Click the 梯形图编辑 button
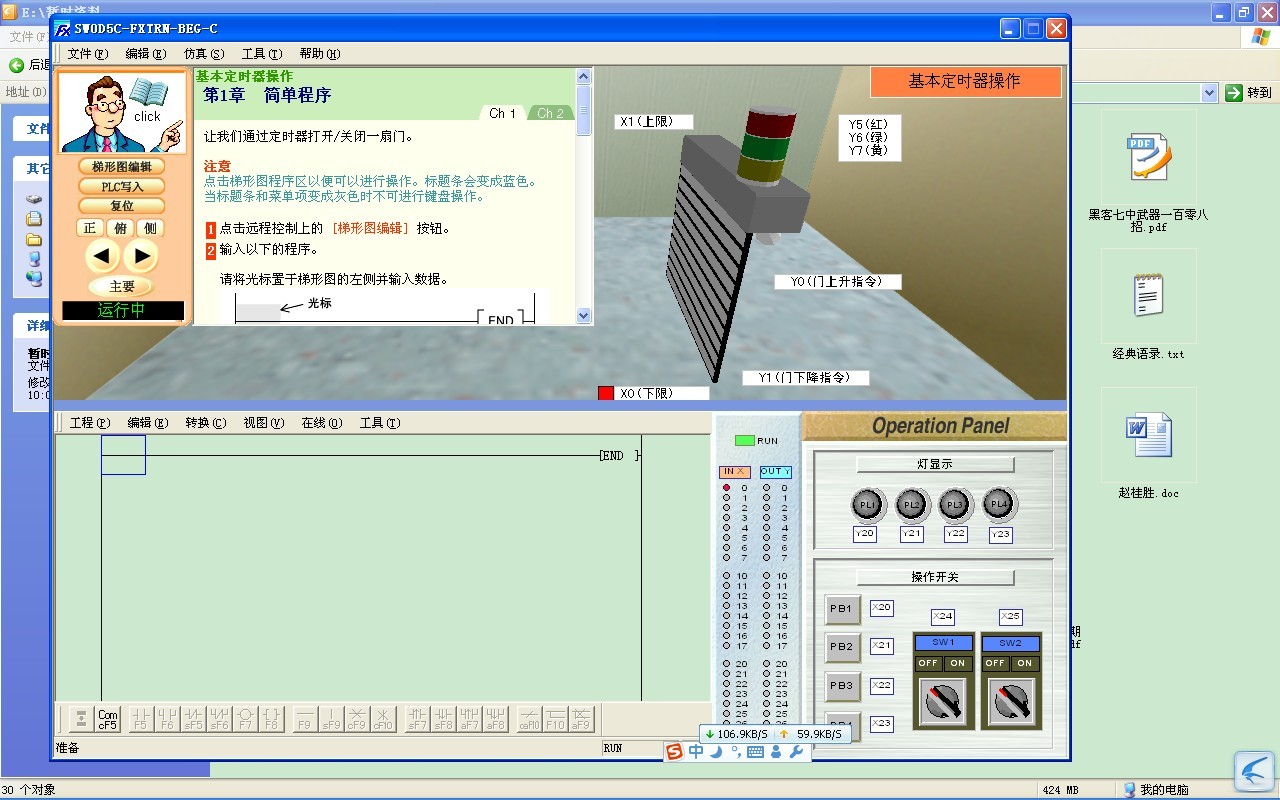The width and height of the screenshot is (1280, 800). tap(122, 167)
